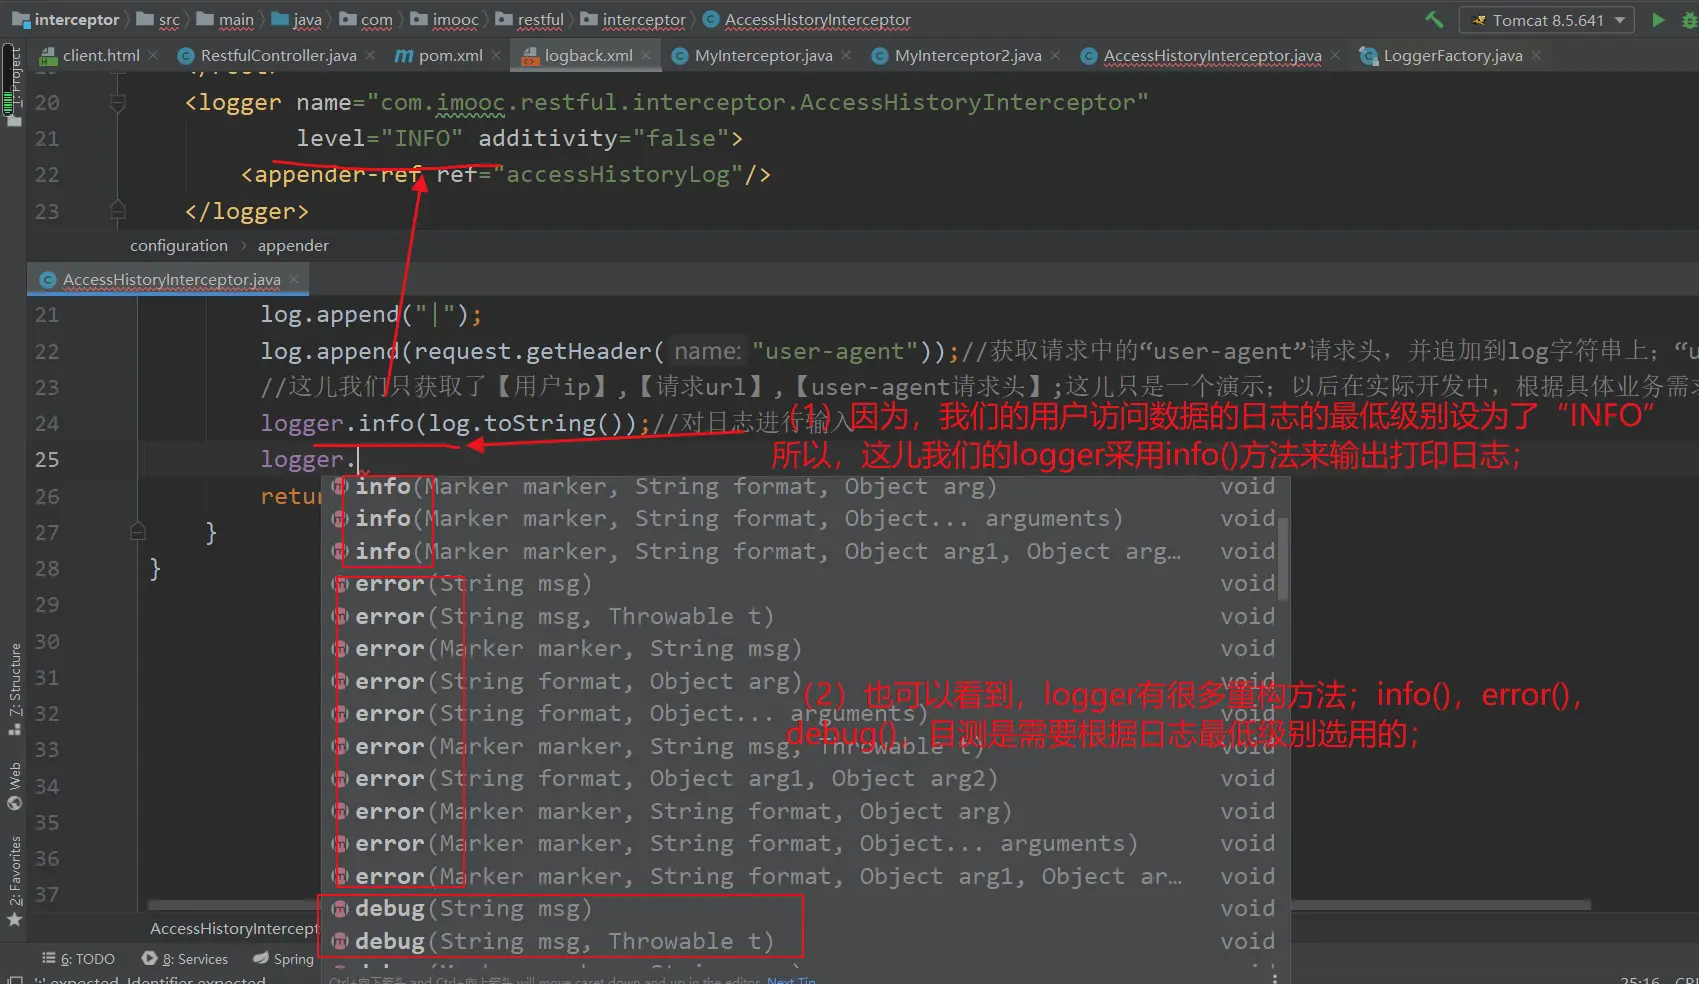Click the completion popup vertical scrollbar

(1282, 558)
